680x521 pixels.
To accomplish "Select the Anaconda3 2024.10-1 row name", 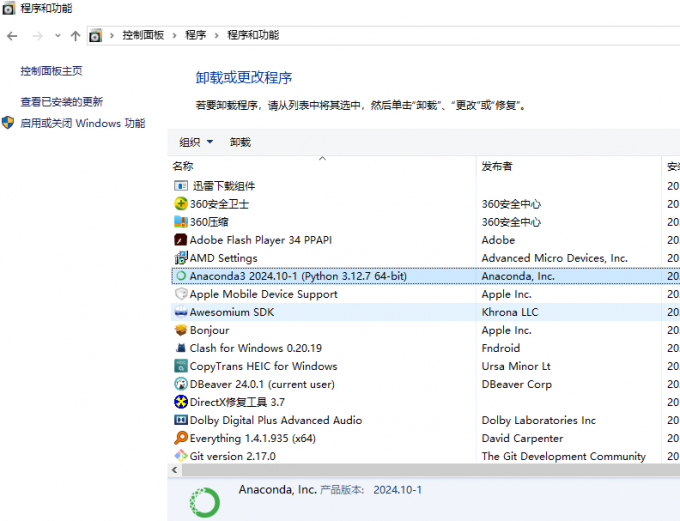I will pos(298,276).
